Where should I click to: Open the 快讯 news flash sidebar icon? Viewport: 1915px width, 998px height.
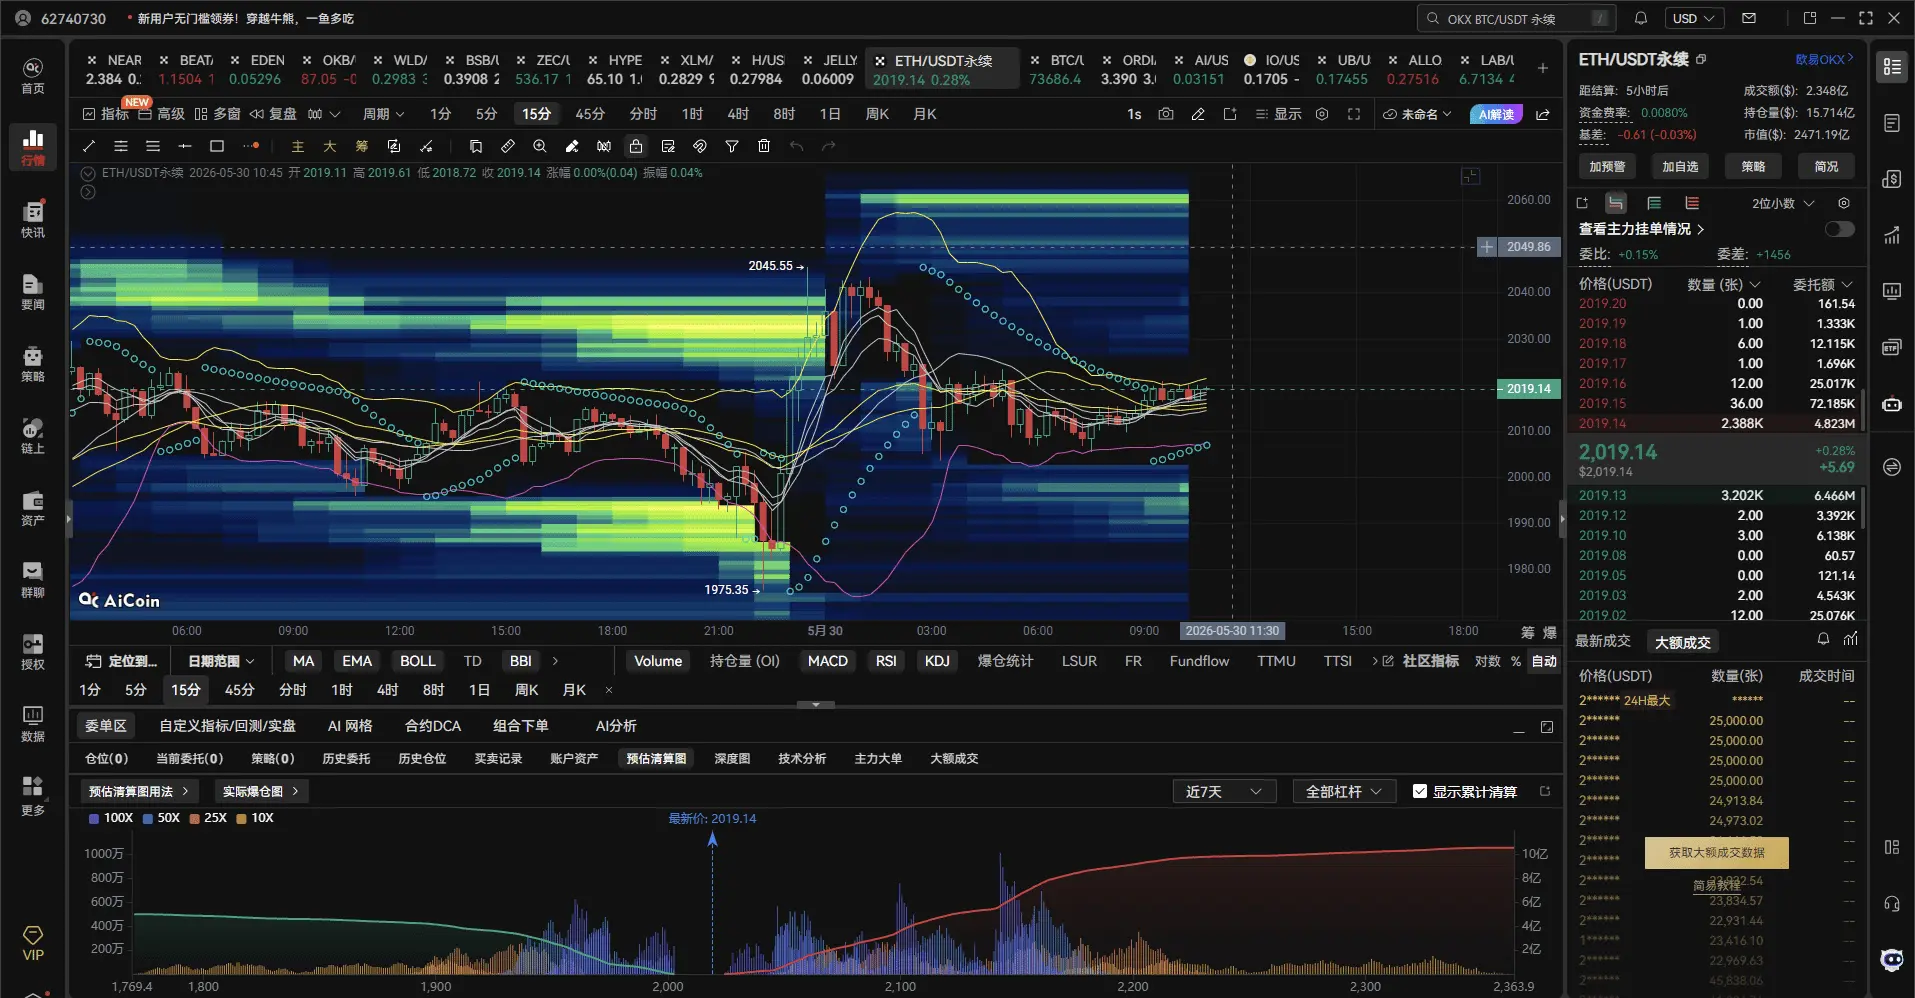click(33, 219)
